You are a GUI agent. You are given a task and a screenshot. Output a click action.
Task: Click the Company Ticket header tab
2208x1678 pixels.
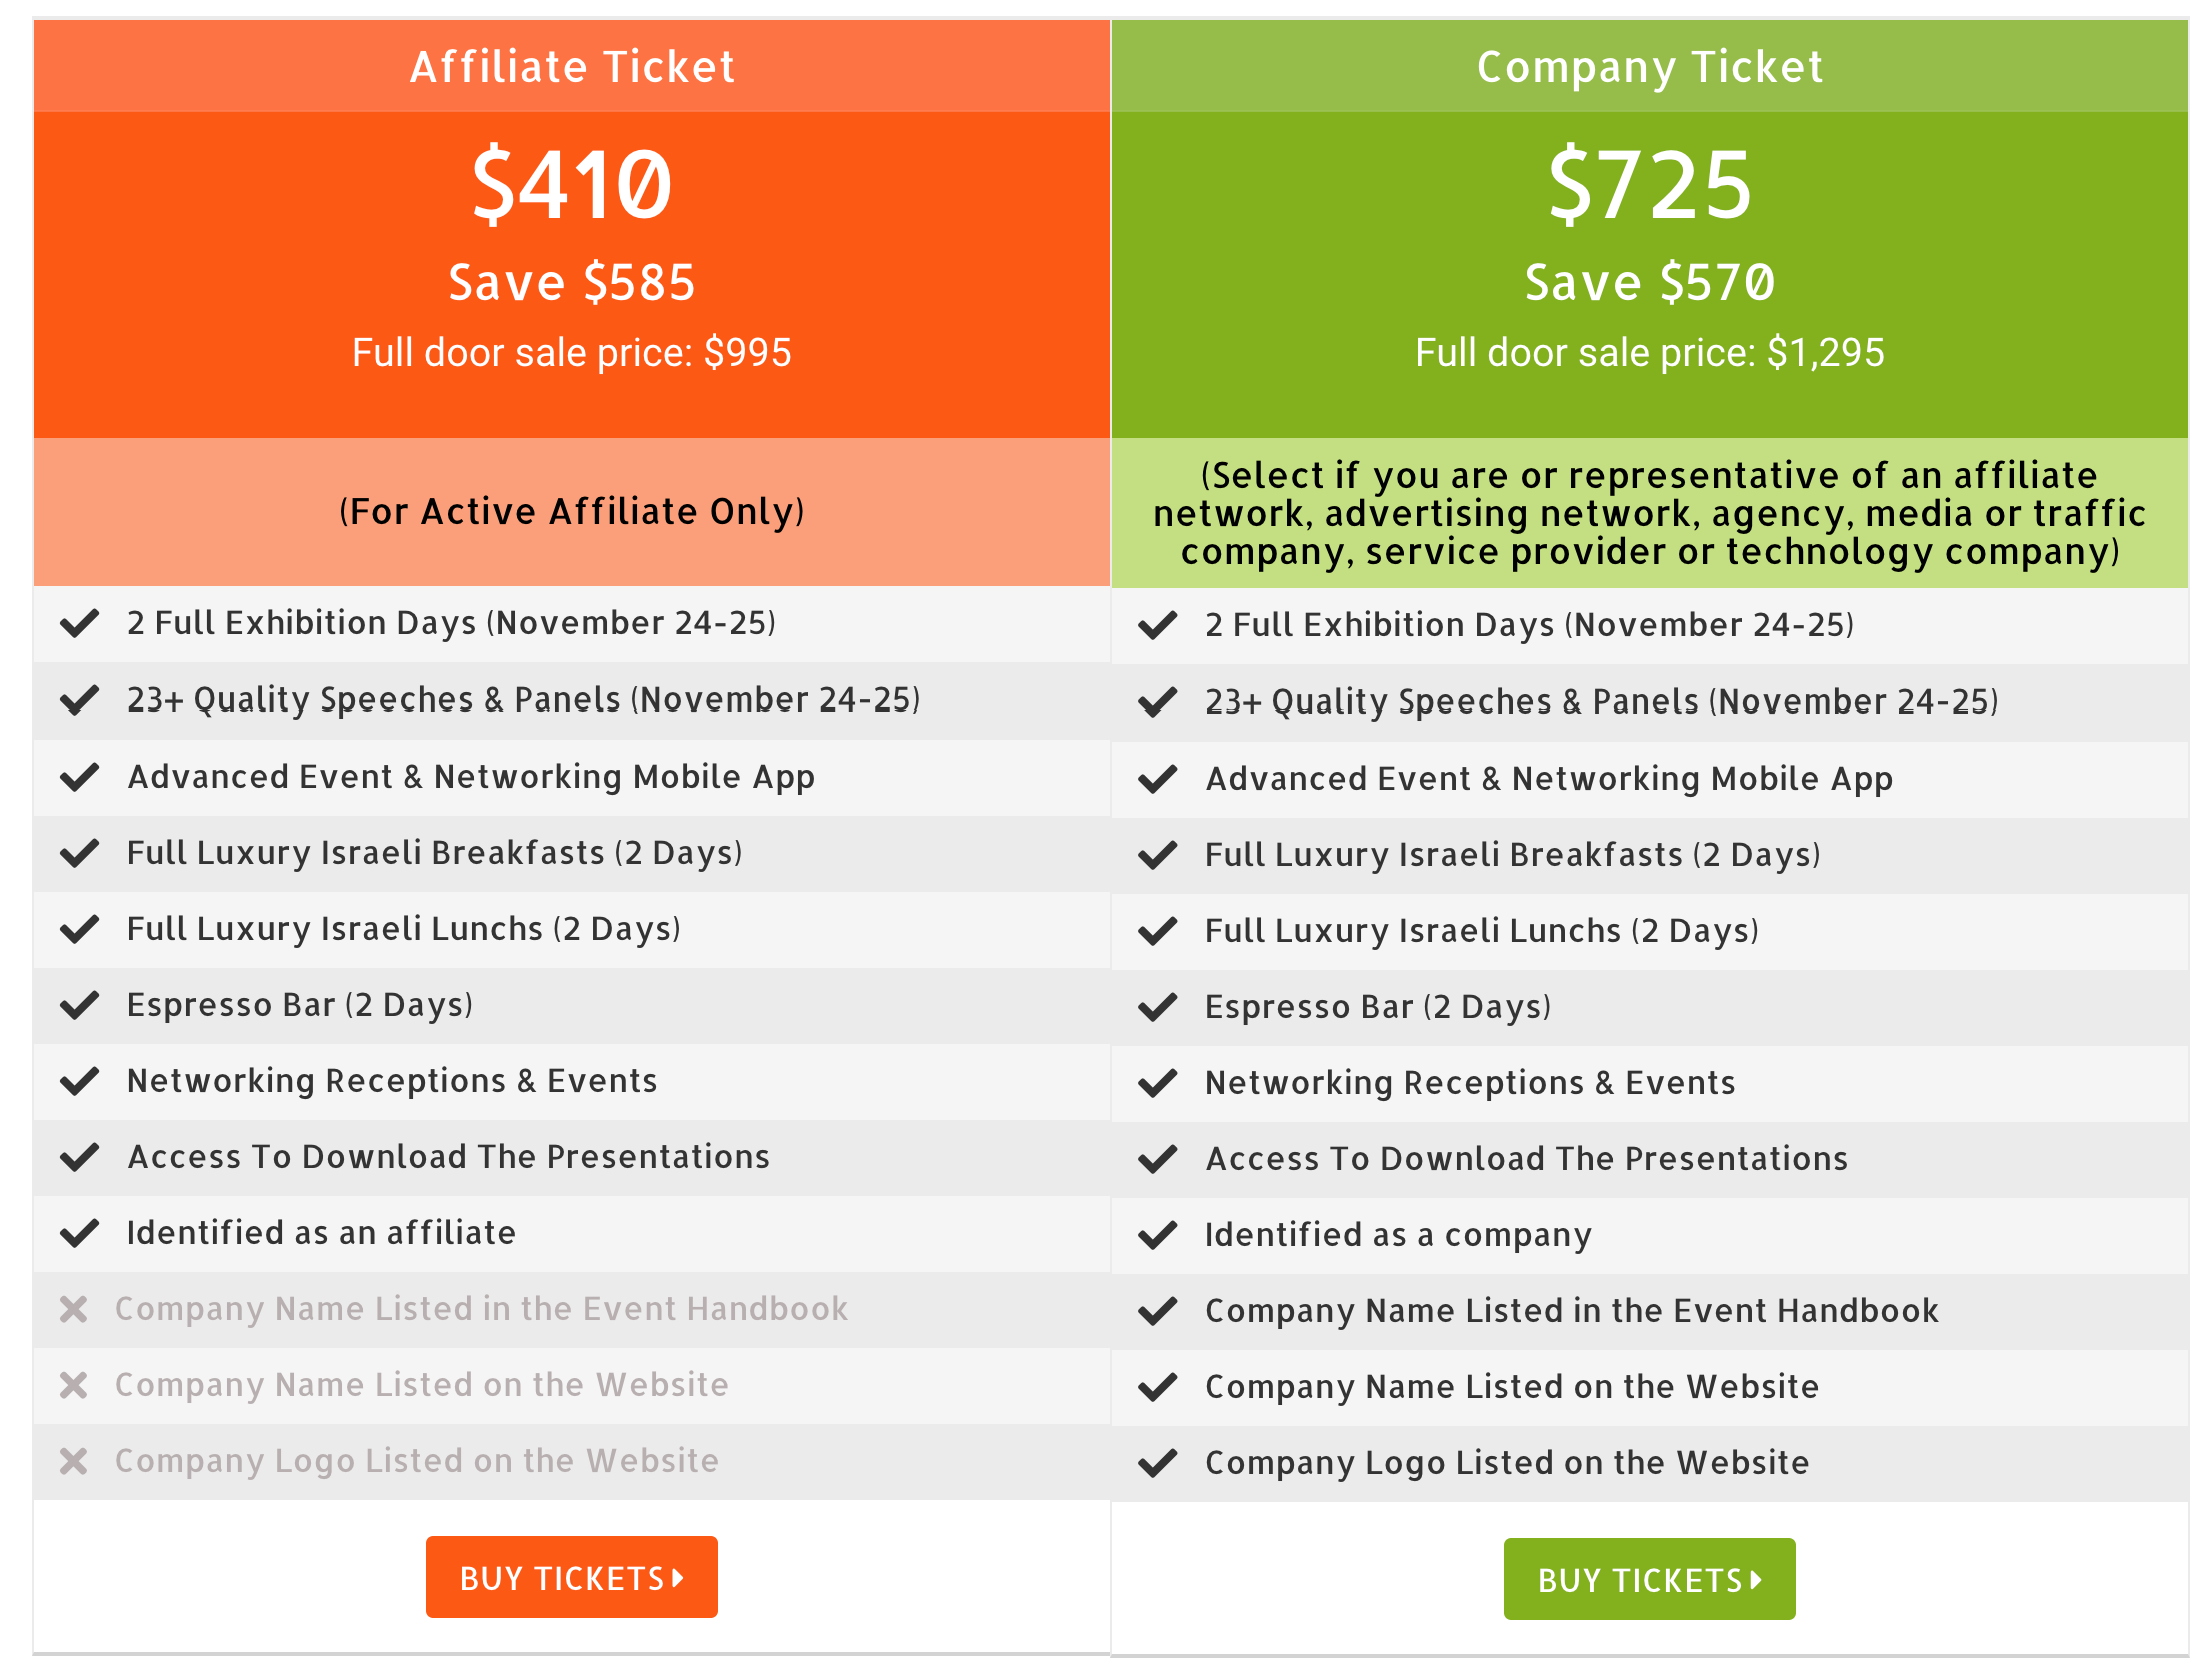click(1650, 66)
